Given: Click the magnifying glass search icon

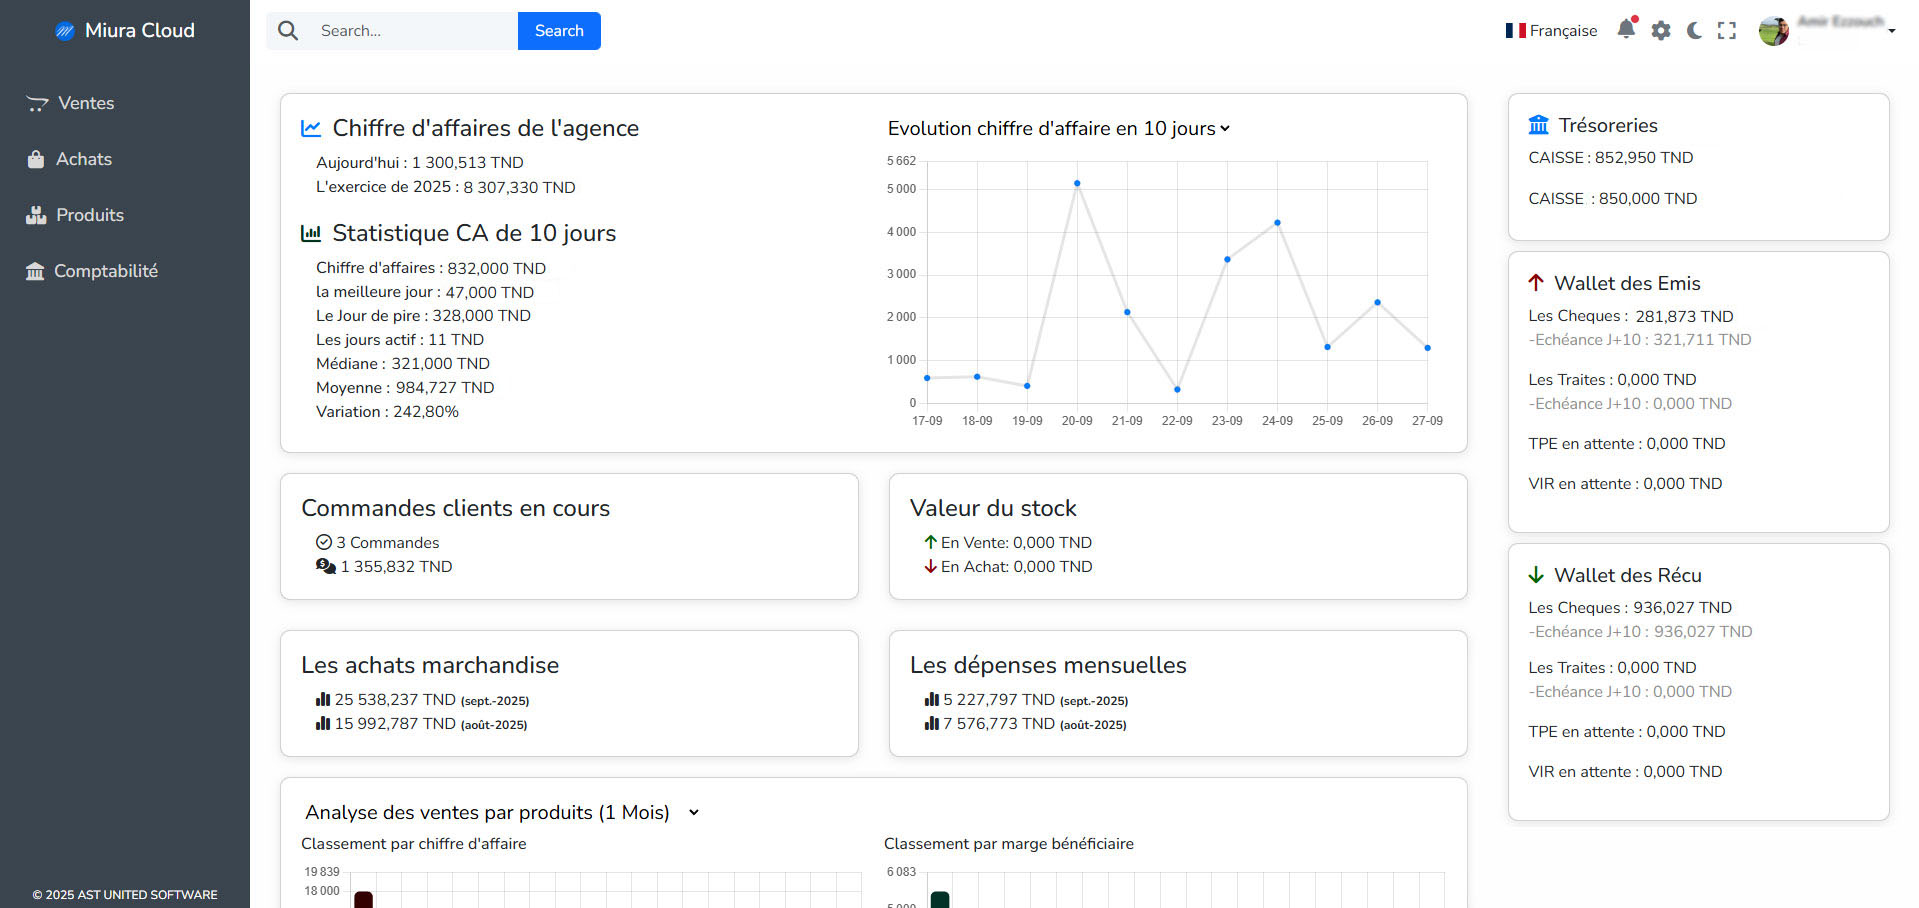Looking at the screenshot, I should coord(288,31).
